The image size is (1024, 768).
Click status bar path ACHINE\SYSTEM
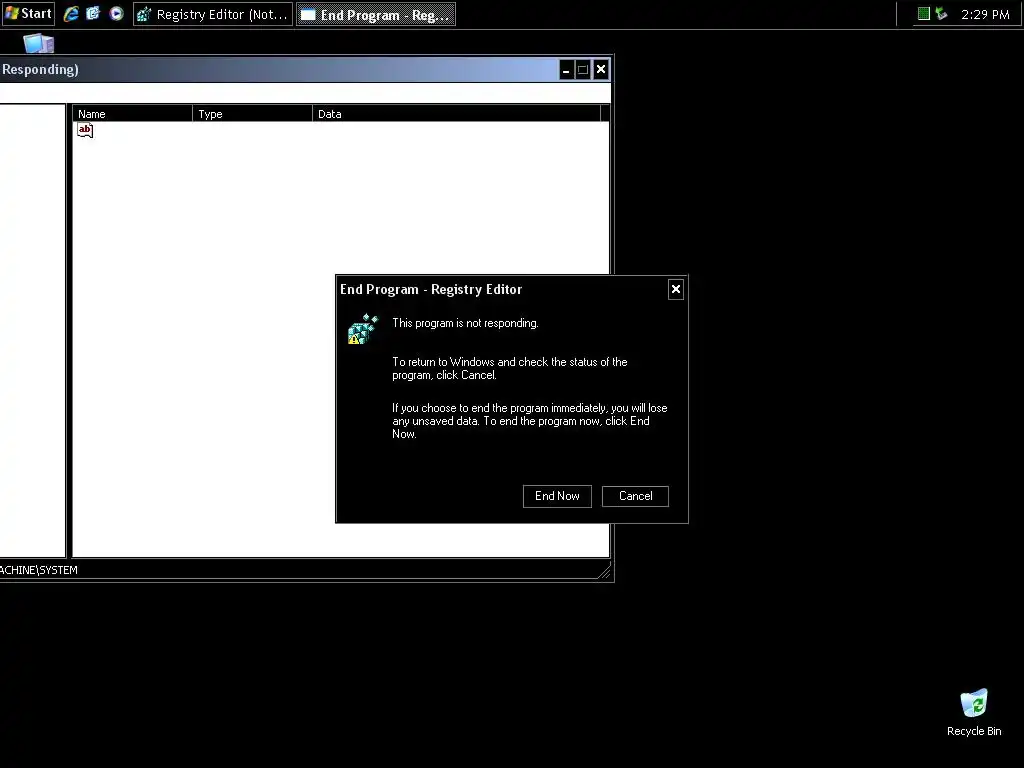click(39, 570)
